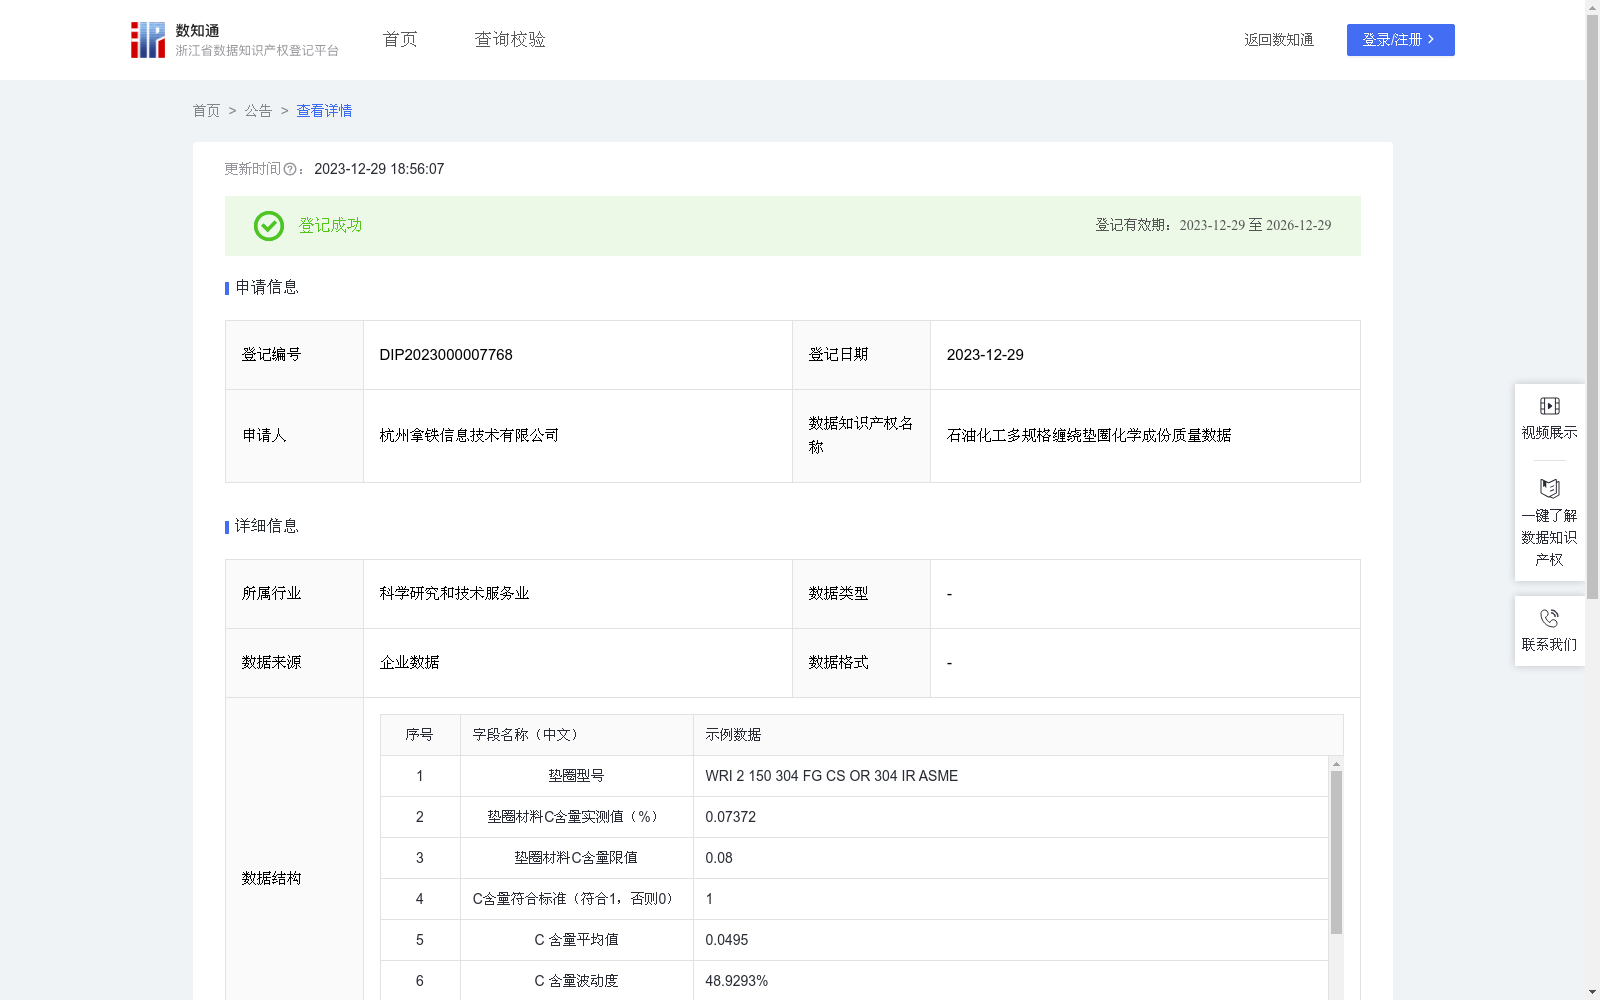Click 垫圈材料C含量实测值（%） field cell
The height and width of the screenshot is (1000, 1600).
click(576, 817)
